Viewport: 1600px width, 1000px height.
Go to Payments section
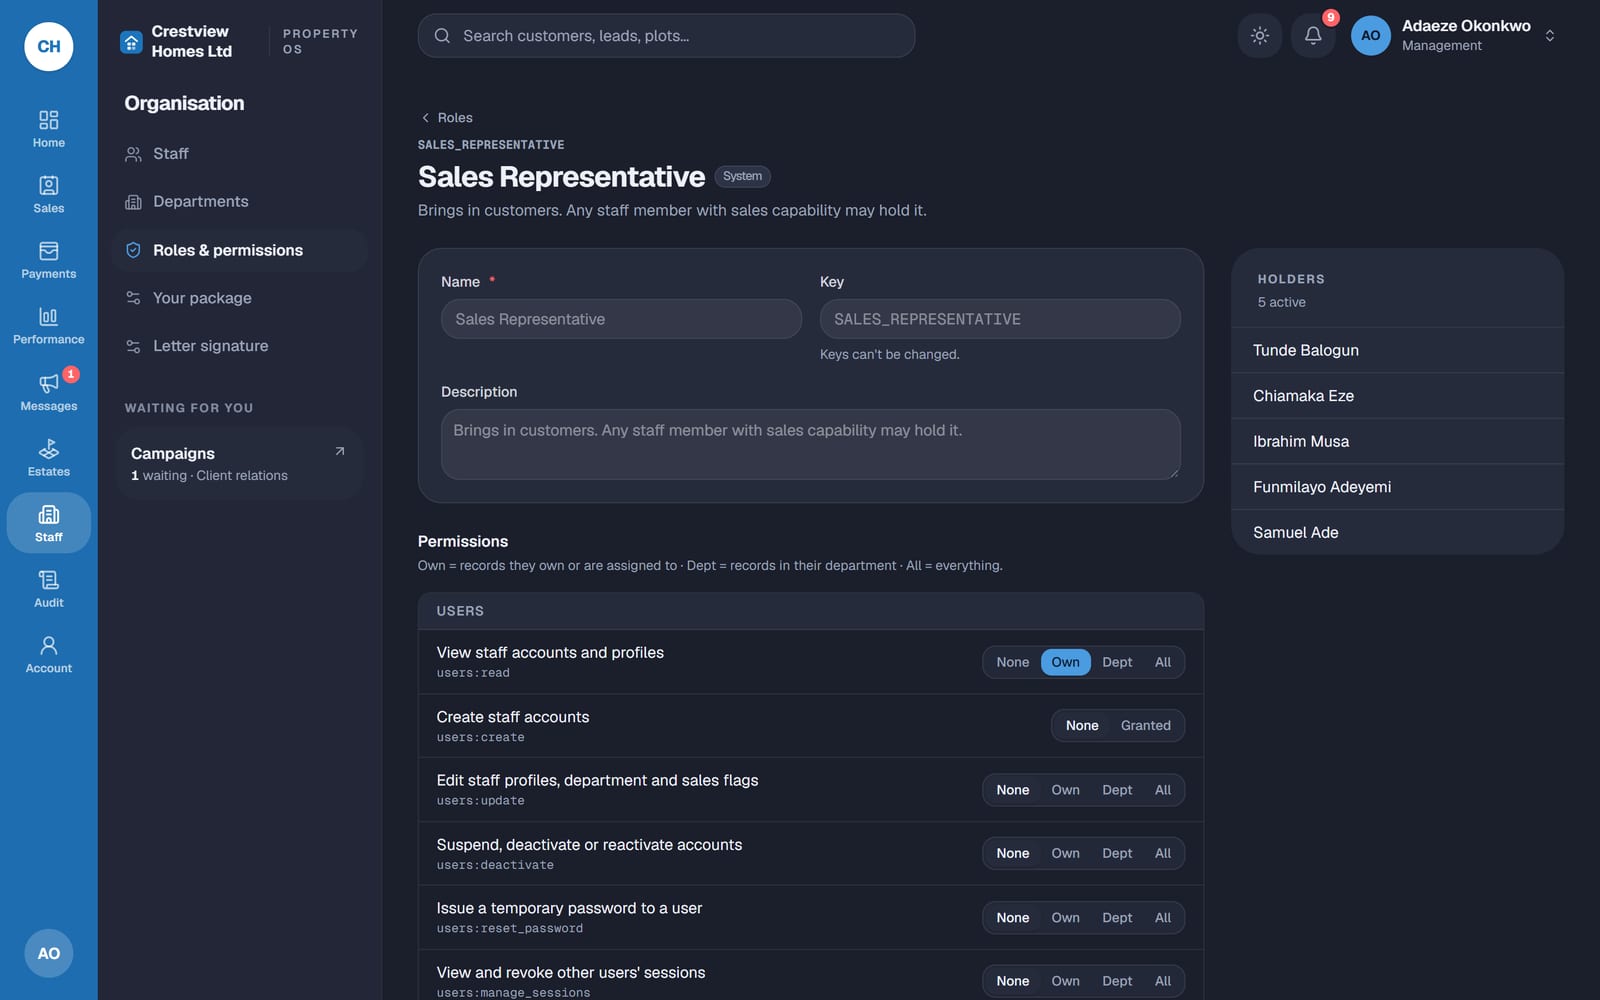[x=48, y=261]
